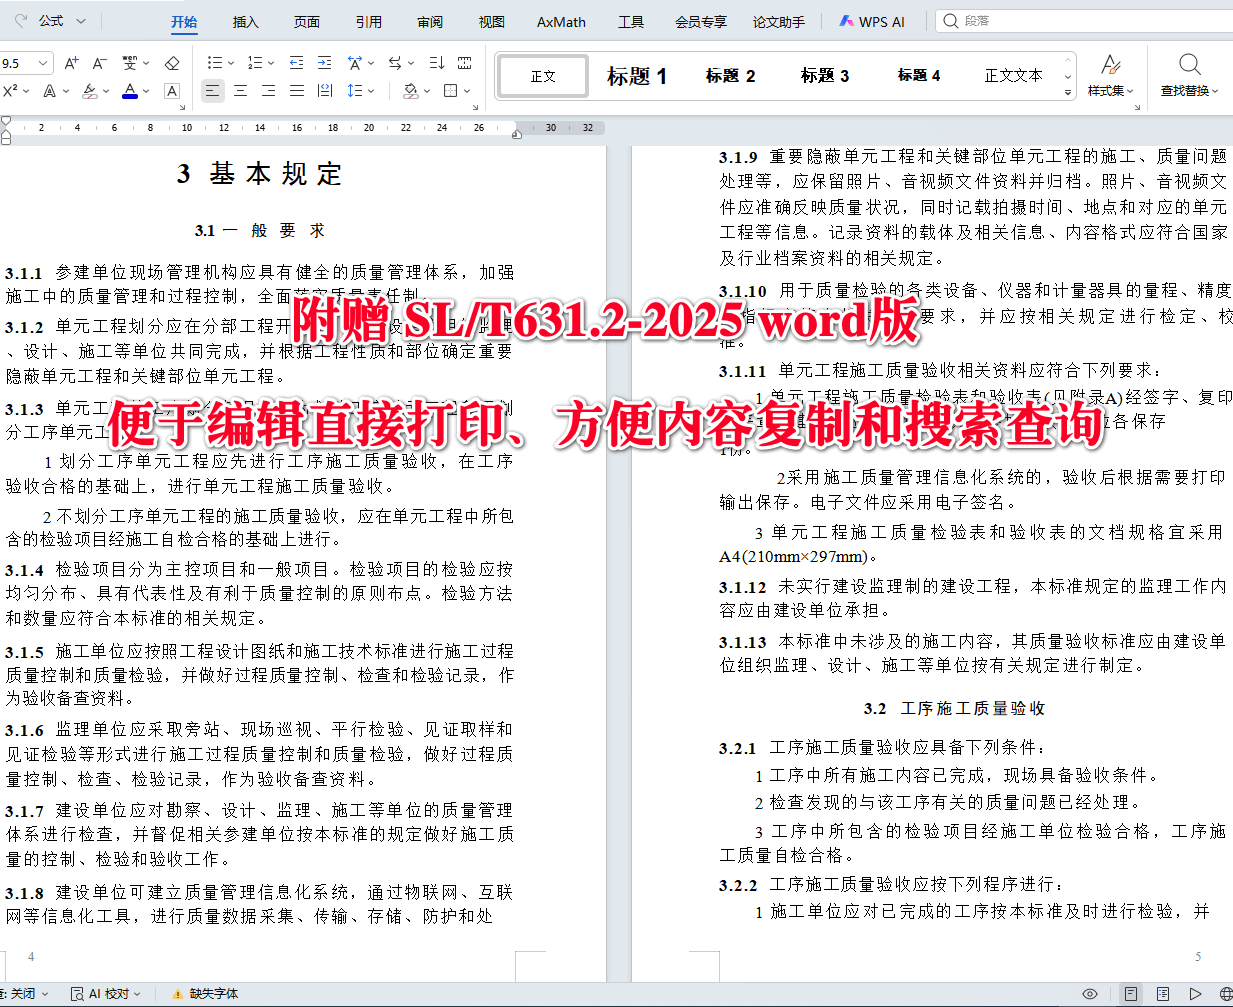Expand font color dropdown arrow
1233x1007 pixels.
click(x=146, y=91)
